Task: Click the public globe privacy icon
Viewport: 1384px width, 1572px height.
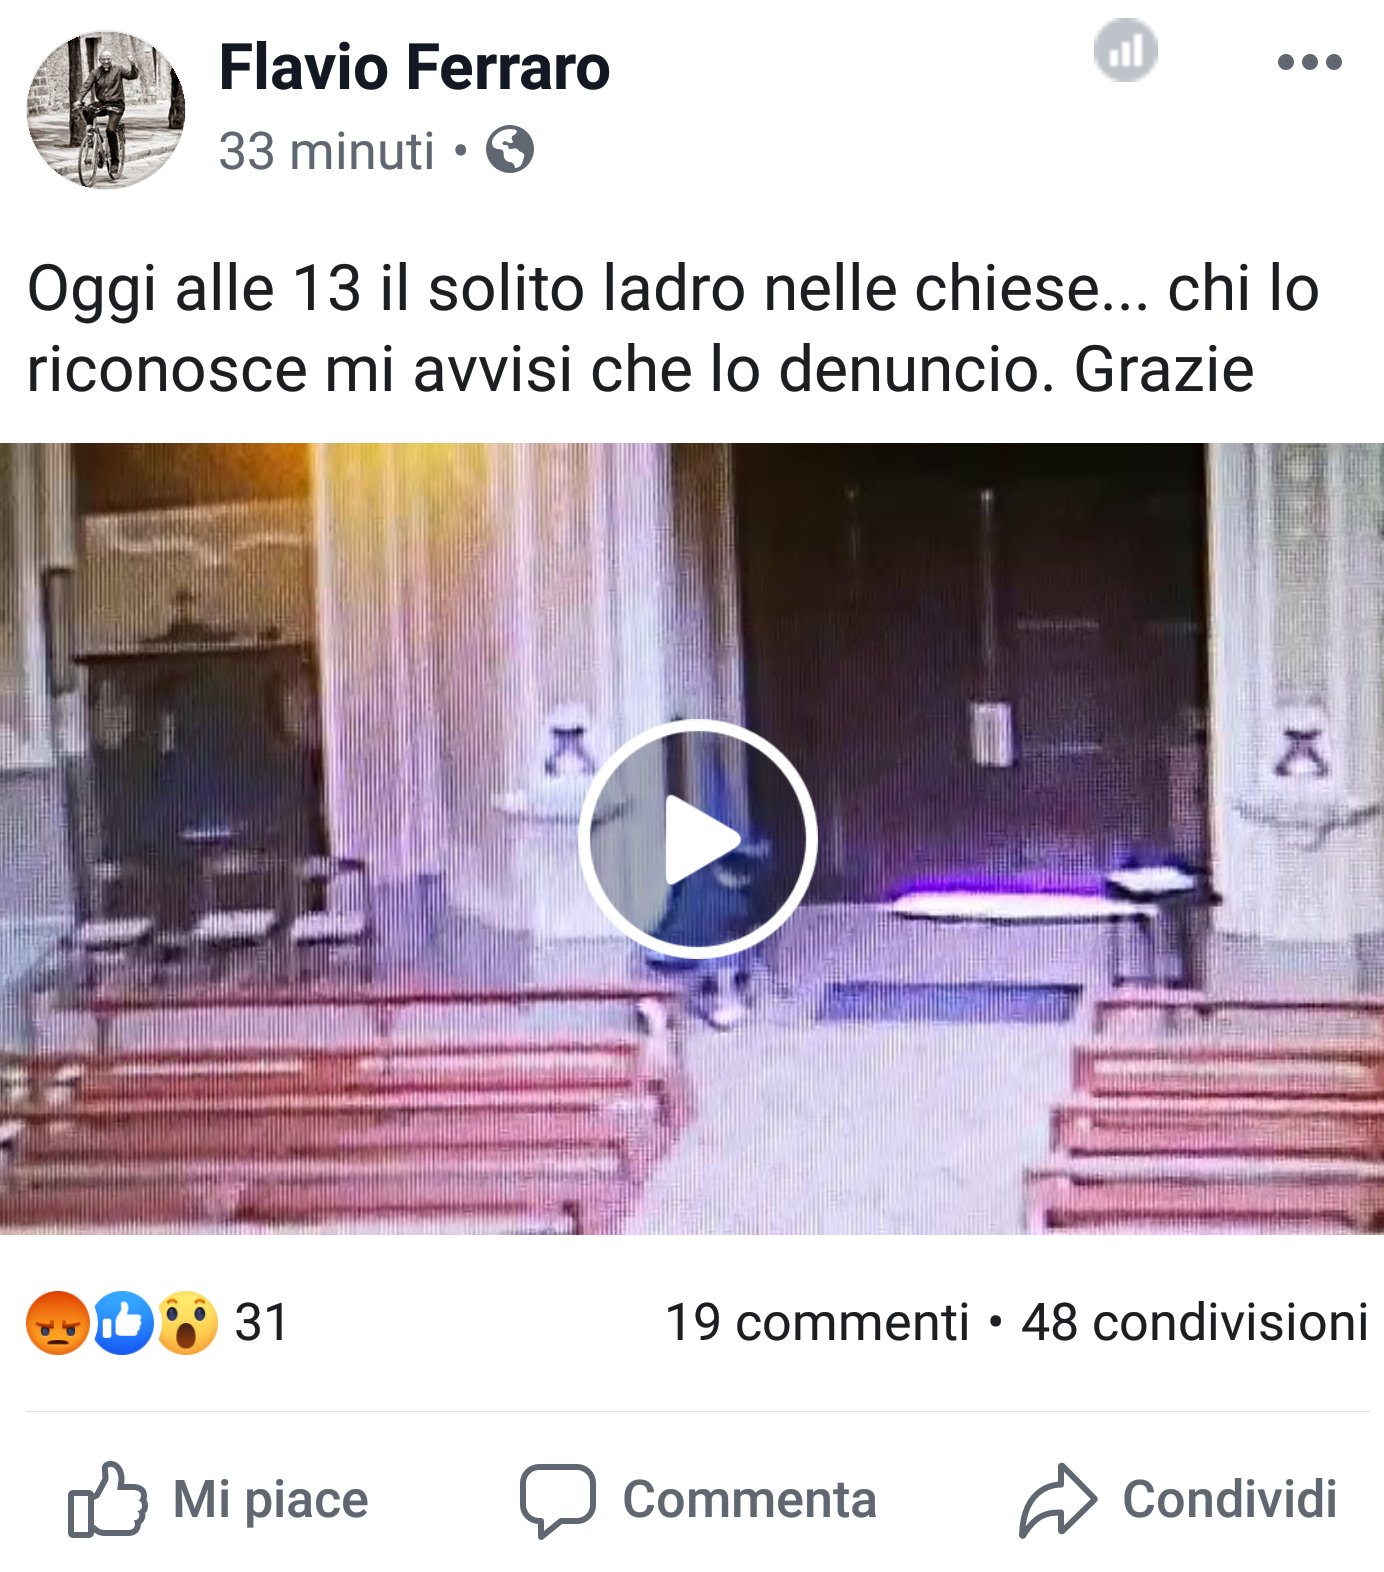Action: click(x=510, y=150)
